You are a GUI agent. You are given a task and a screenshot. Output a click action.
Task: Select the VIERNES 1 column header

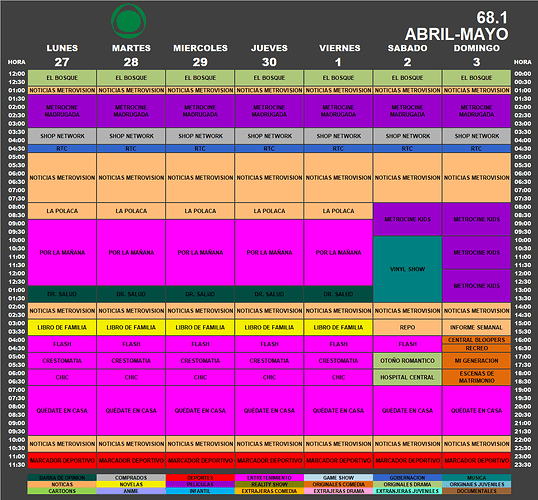tap(340, 55)
